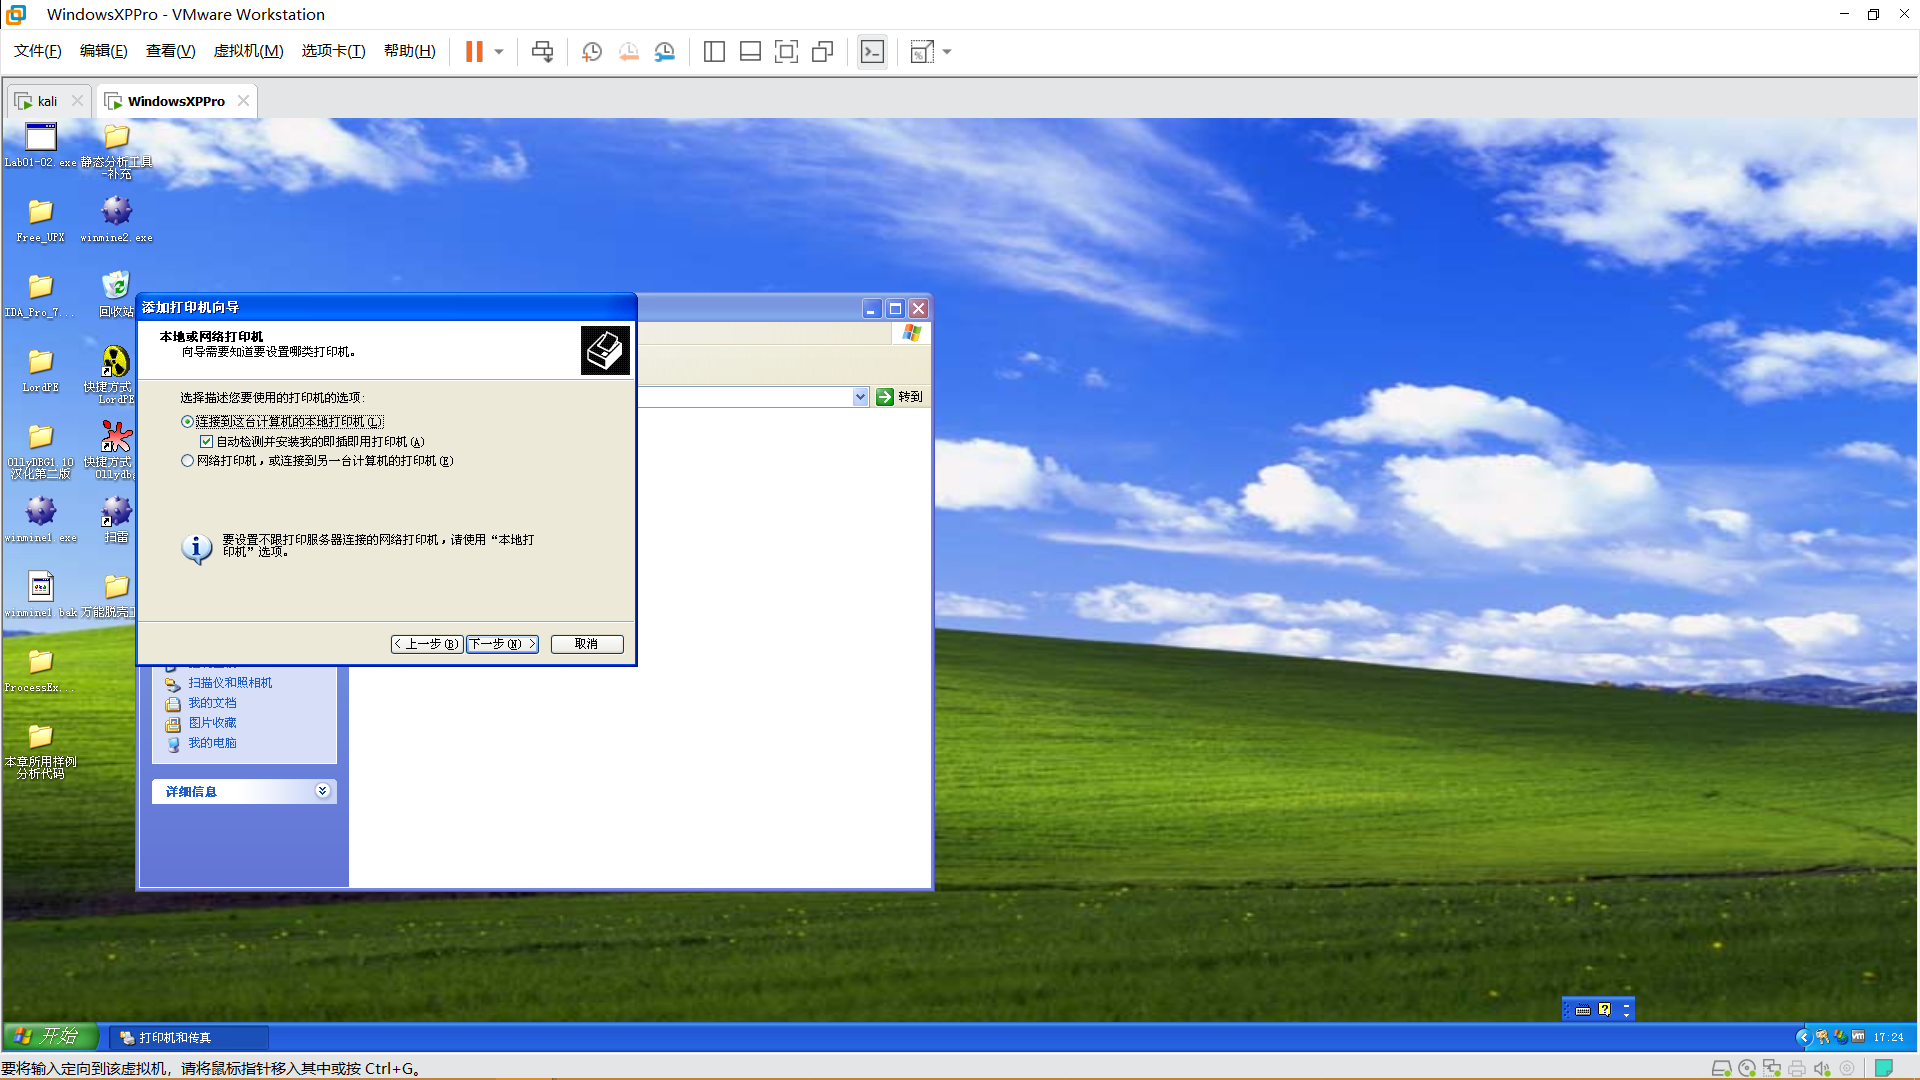Open 扫描仪和照相机 link in sidebar
Image resolution: width=1920 pixels, height=1080 pixels.
point(230,683)
